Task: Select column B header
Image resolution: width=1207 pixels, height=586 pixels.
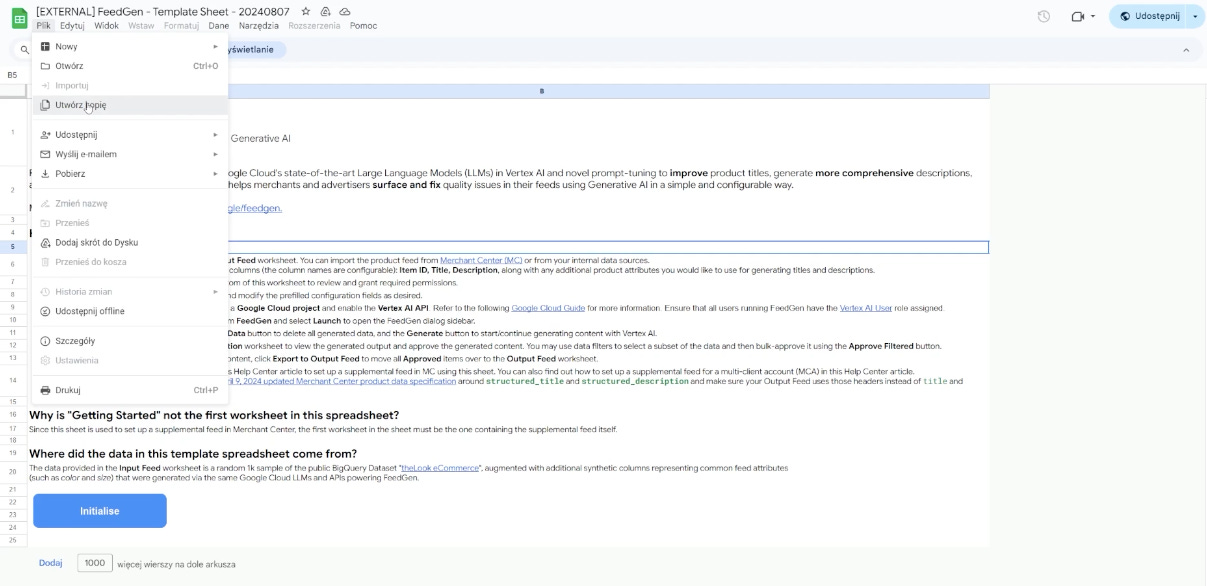Action: [x=542, y=91]
